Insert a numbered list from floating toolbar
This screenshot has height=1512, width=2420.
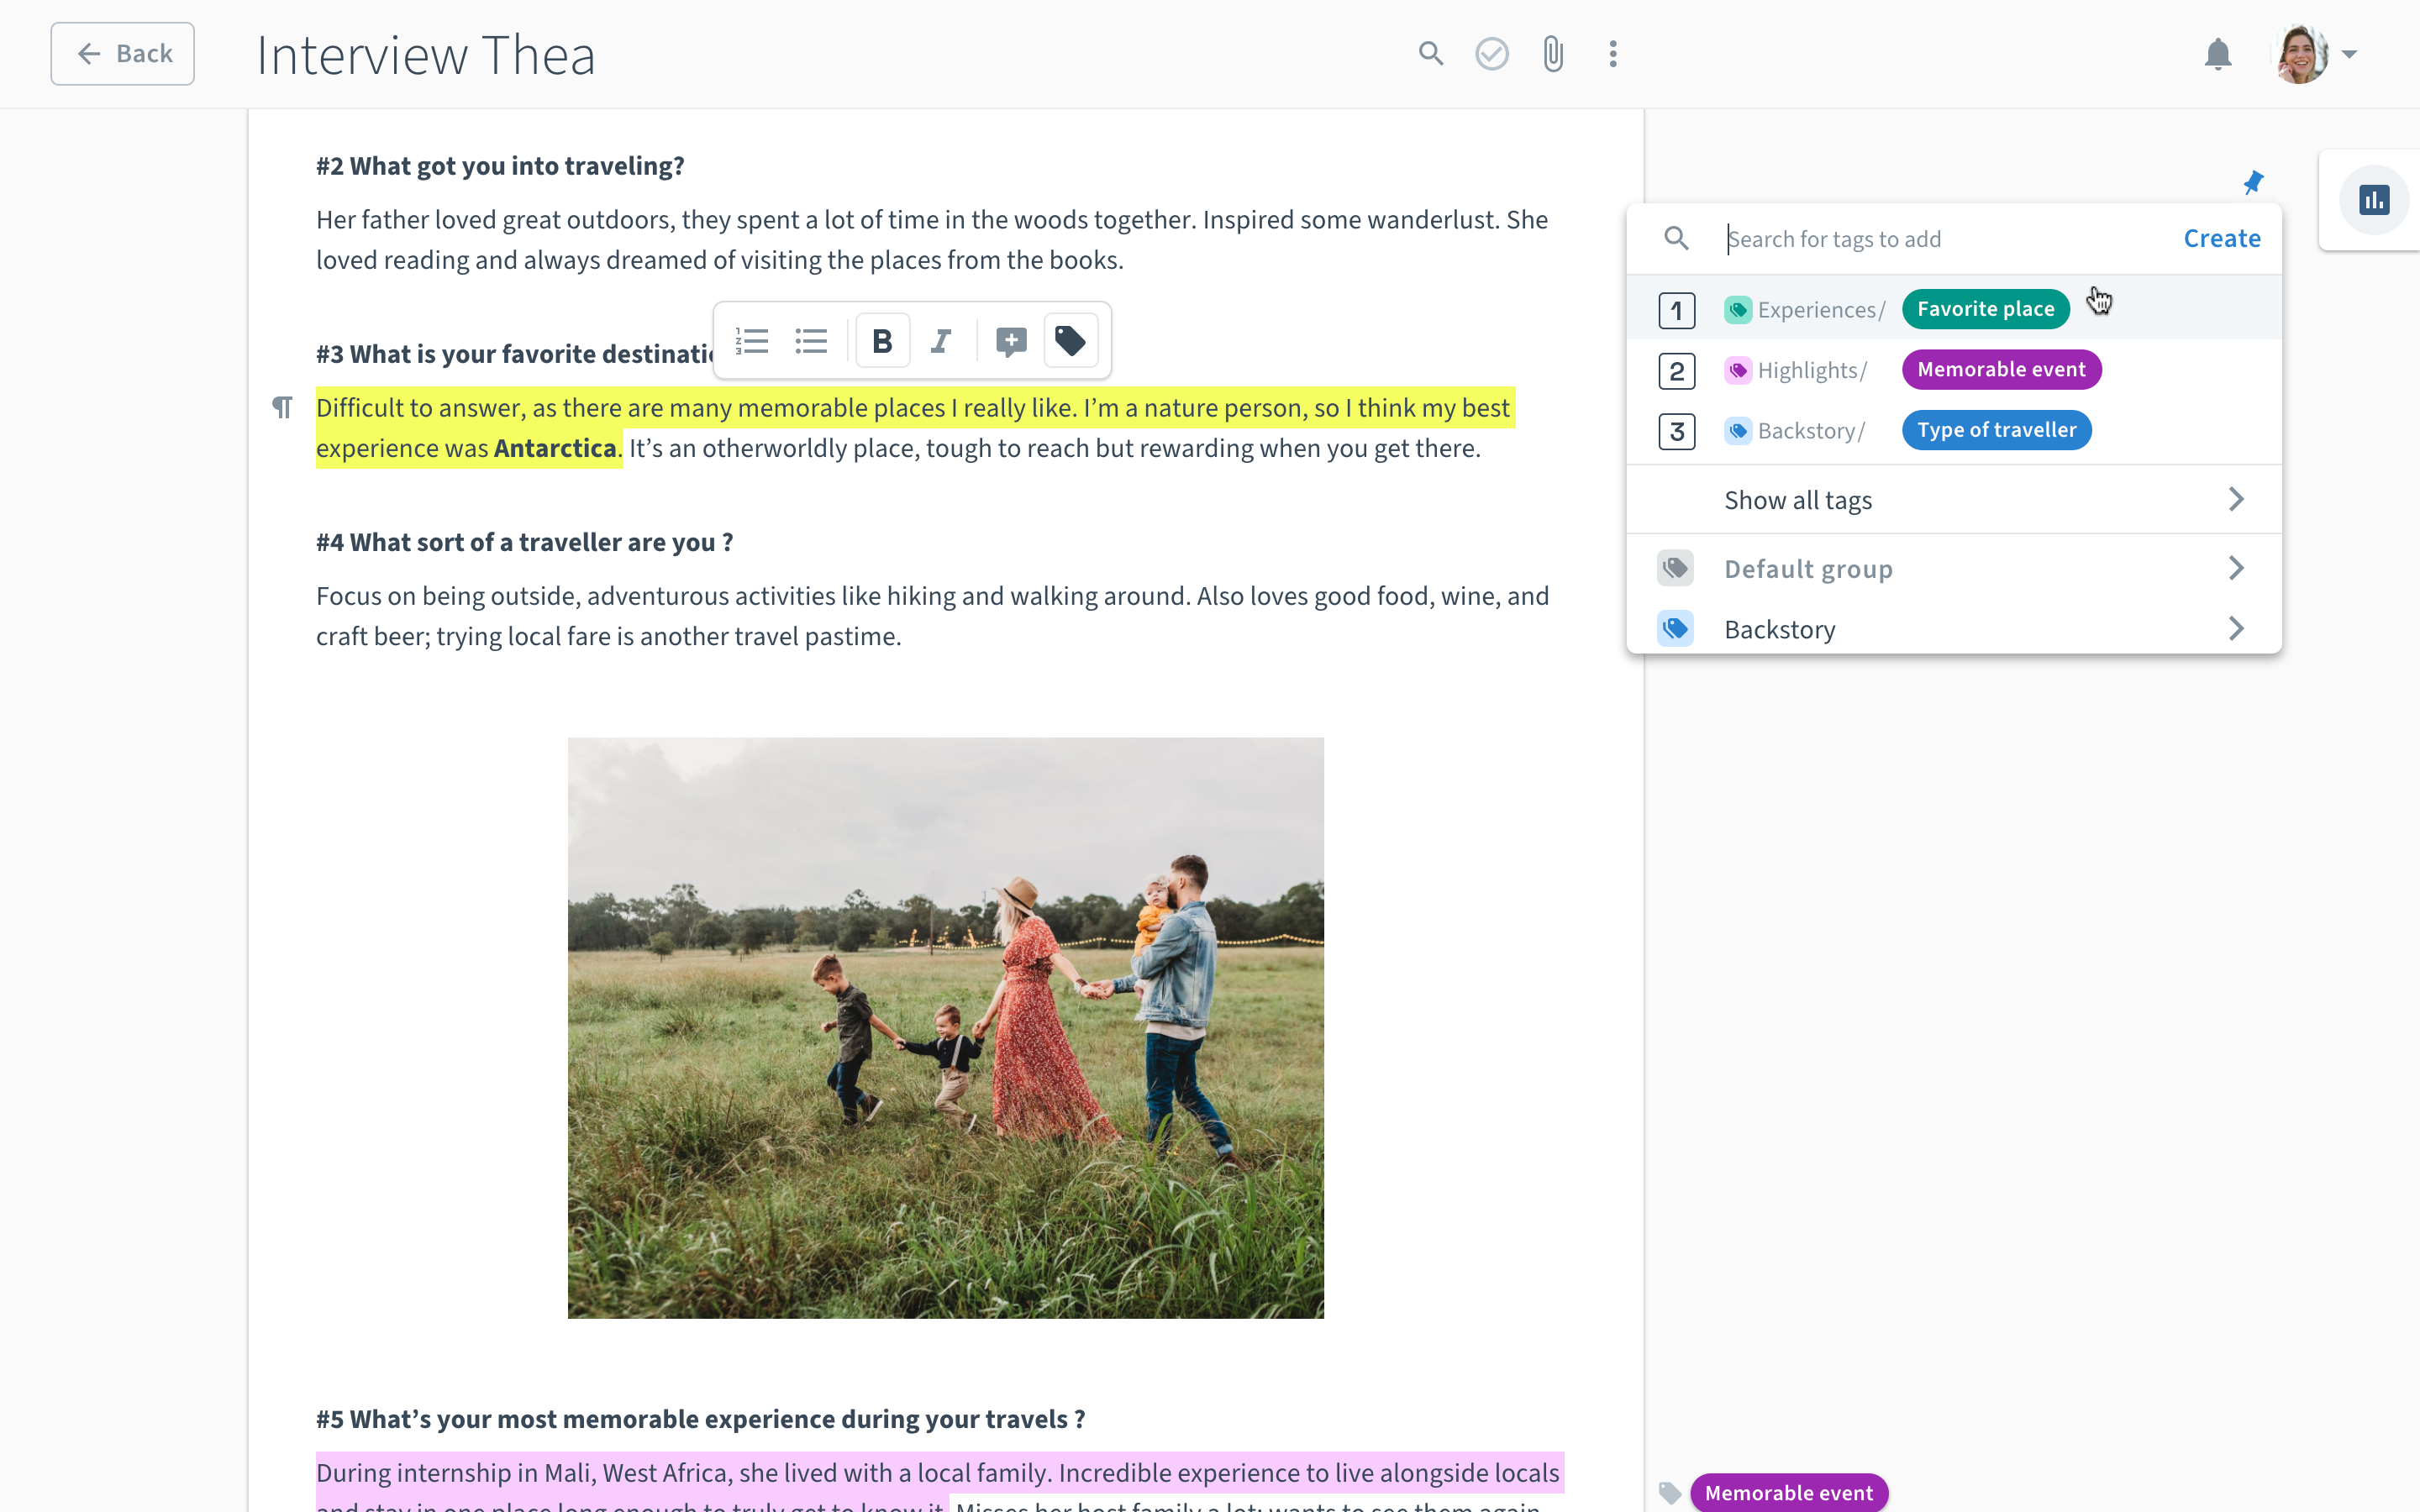[751, 341]
